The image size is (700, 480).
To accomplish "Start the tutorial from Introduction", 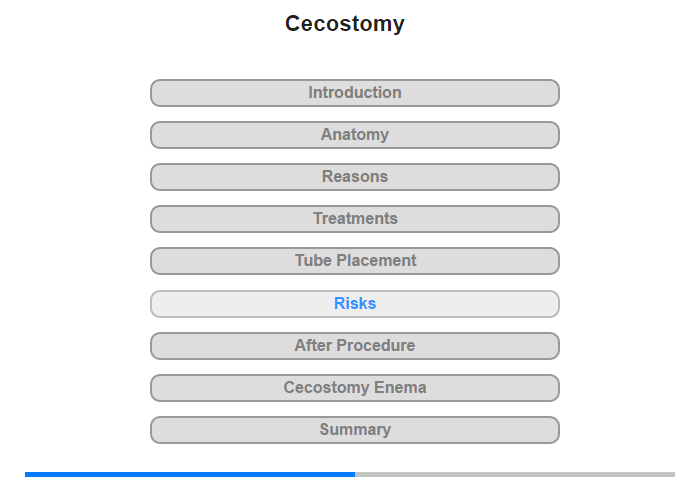I will coord(354,93).
